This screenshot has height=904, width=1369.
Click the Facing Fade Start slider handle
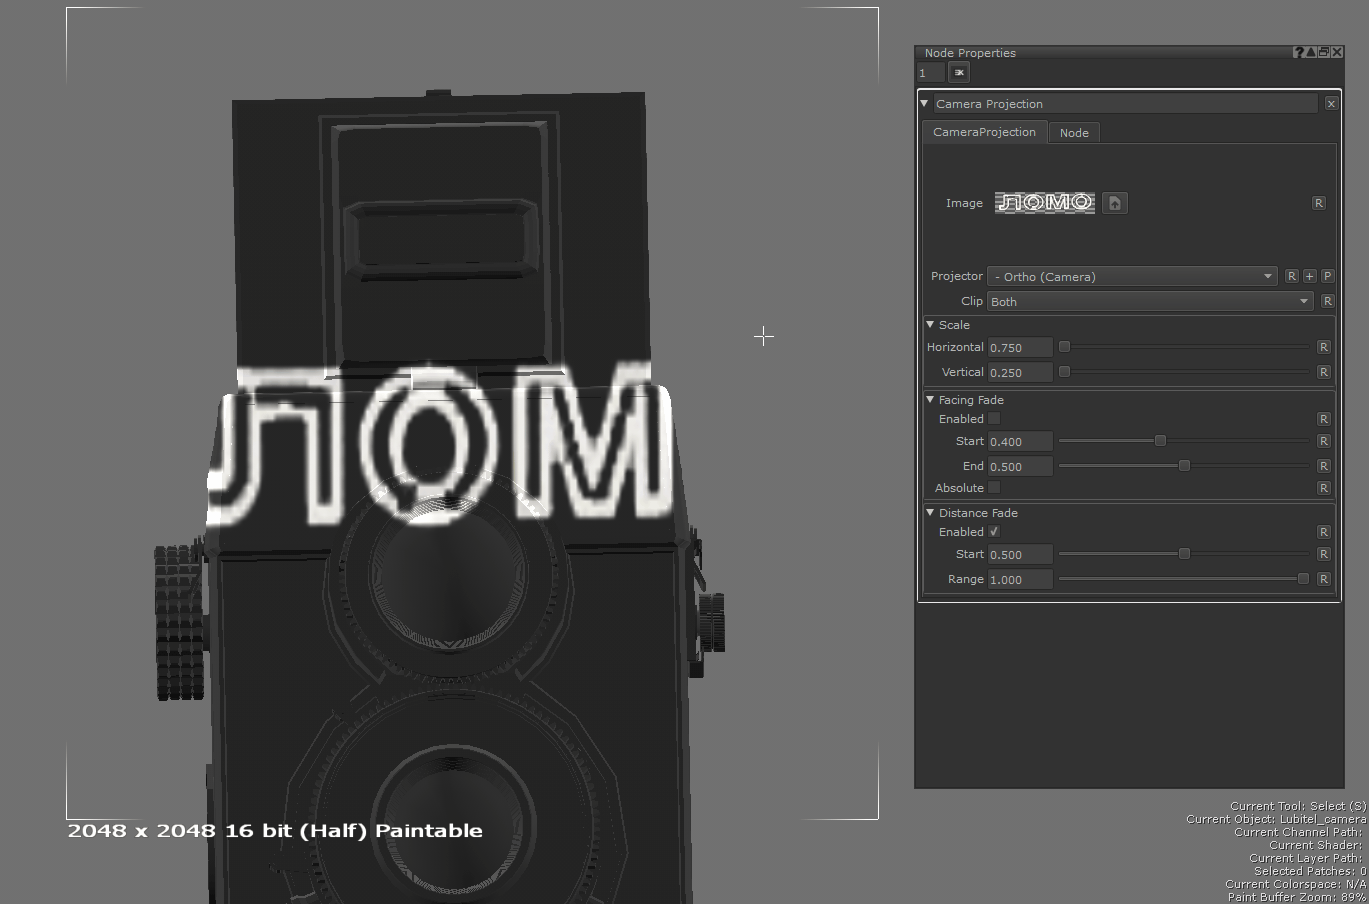click(x=1160, y=441)
